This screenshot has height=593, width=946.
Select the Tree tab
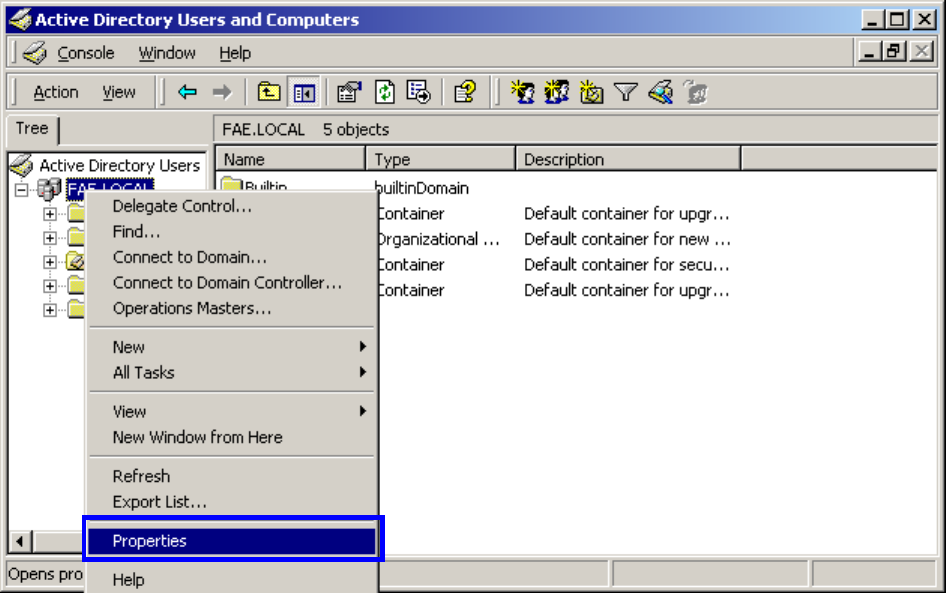[32, 128]
